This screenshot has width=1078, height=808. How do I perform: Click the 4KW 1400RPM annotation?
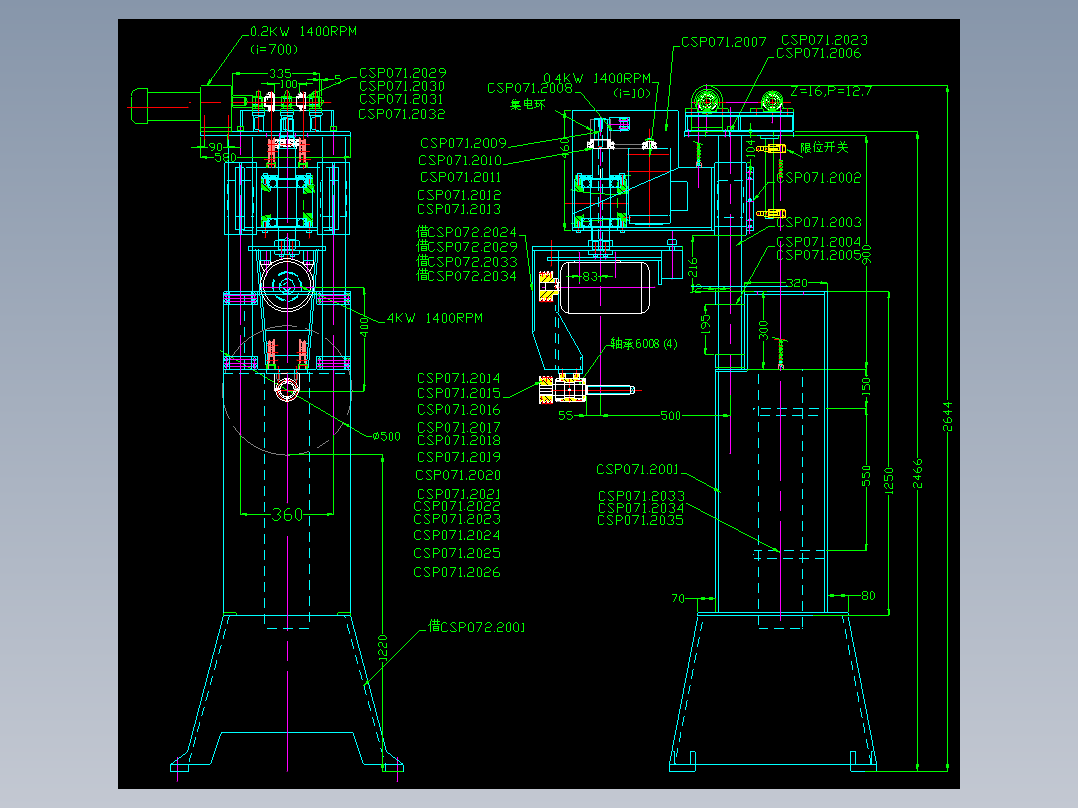(434, 318)
